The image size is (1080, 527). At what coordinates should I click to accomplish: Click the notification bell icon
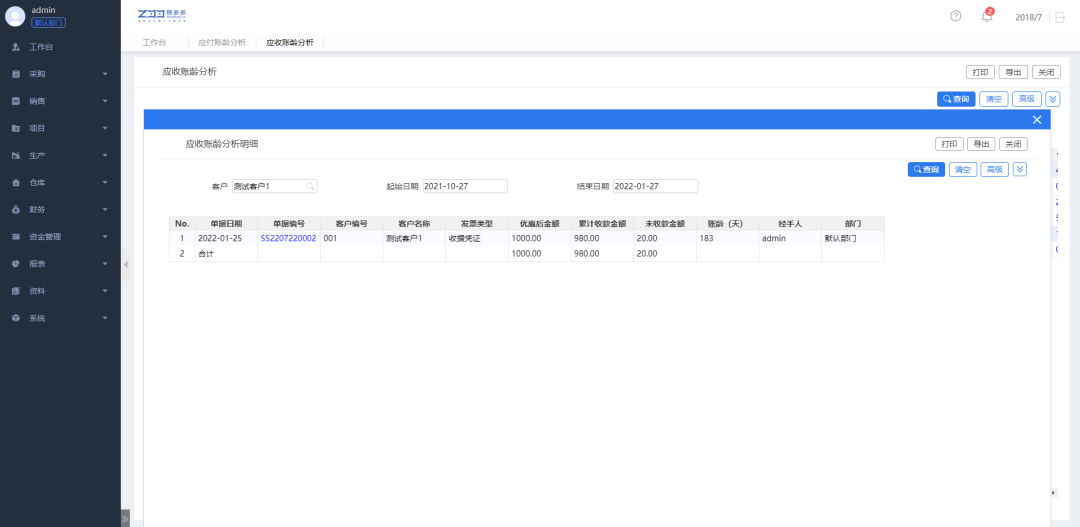click(x=986, y=17)
